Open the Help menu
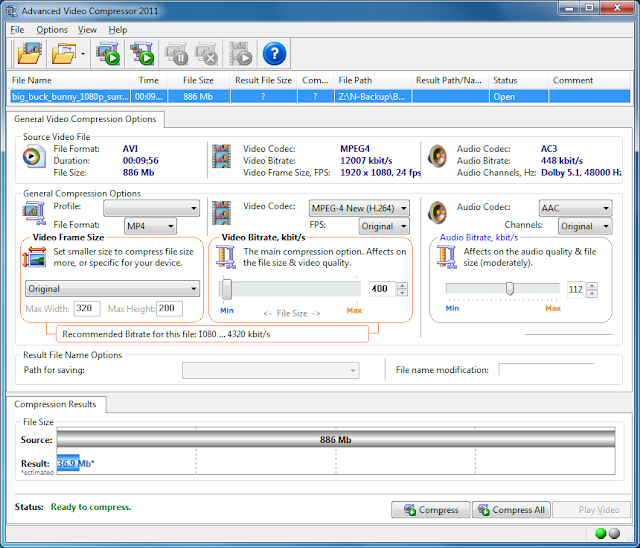This screenshot has height=548, width=640. point(118,30)
